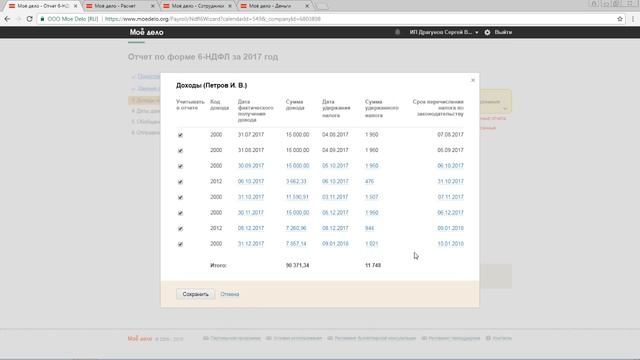
Task: Edit income date 30.09.2017
Action: [x=251, y=166]
